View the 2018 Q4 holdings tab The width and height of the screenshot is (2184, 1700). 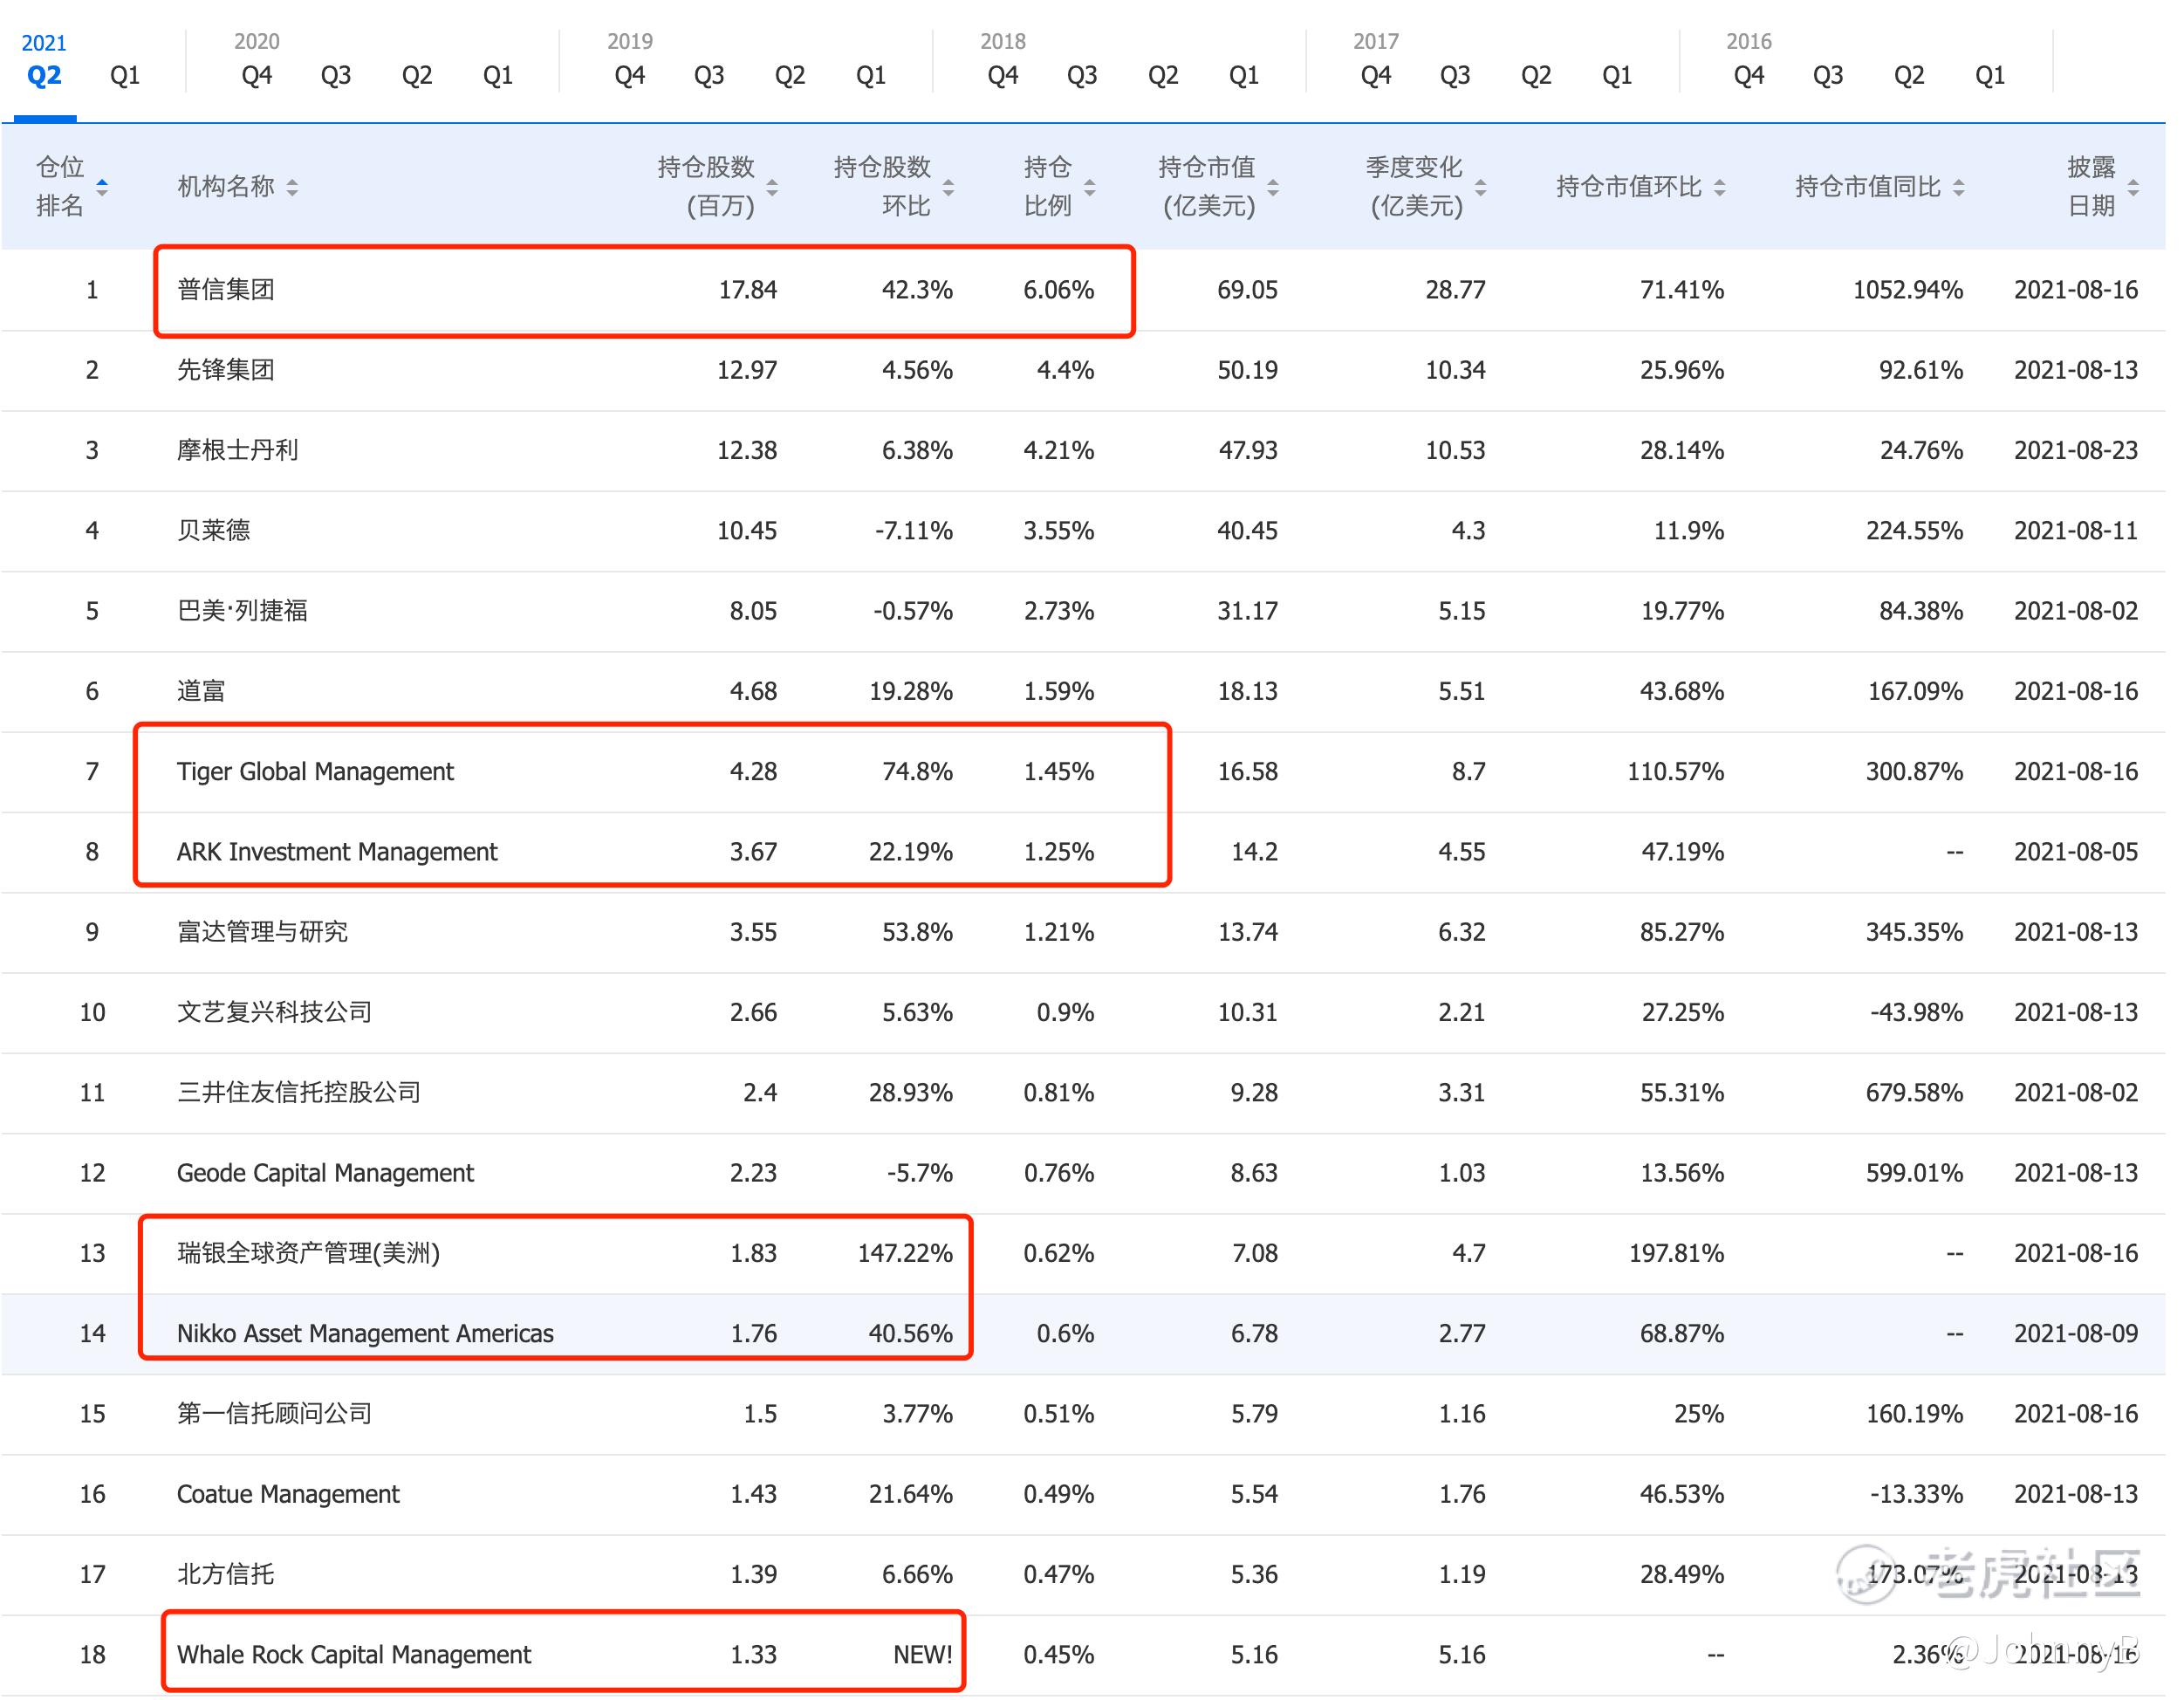[1003, 75]
